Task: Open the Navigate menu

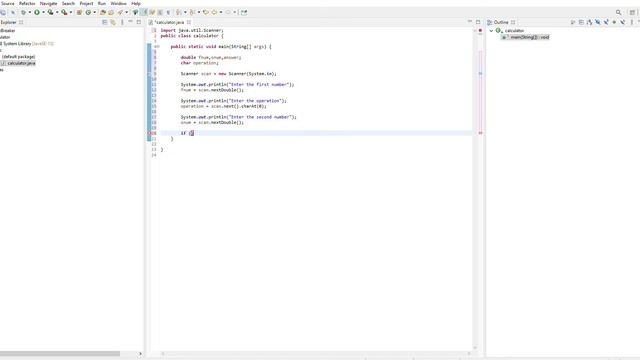Action: point(49,3)
